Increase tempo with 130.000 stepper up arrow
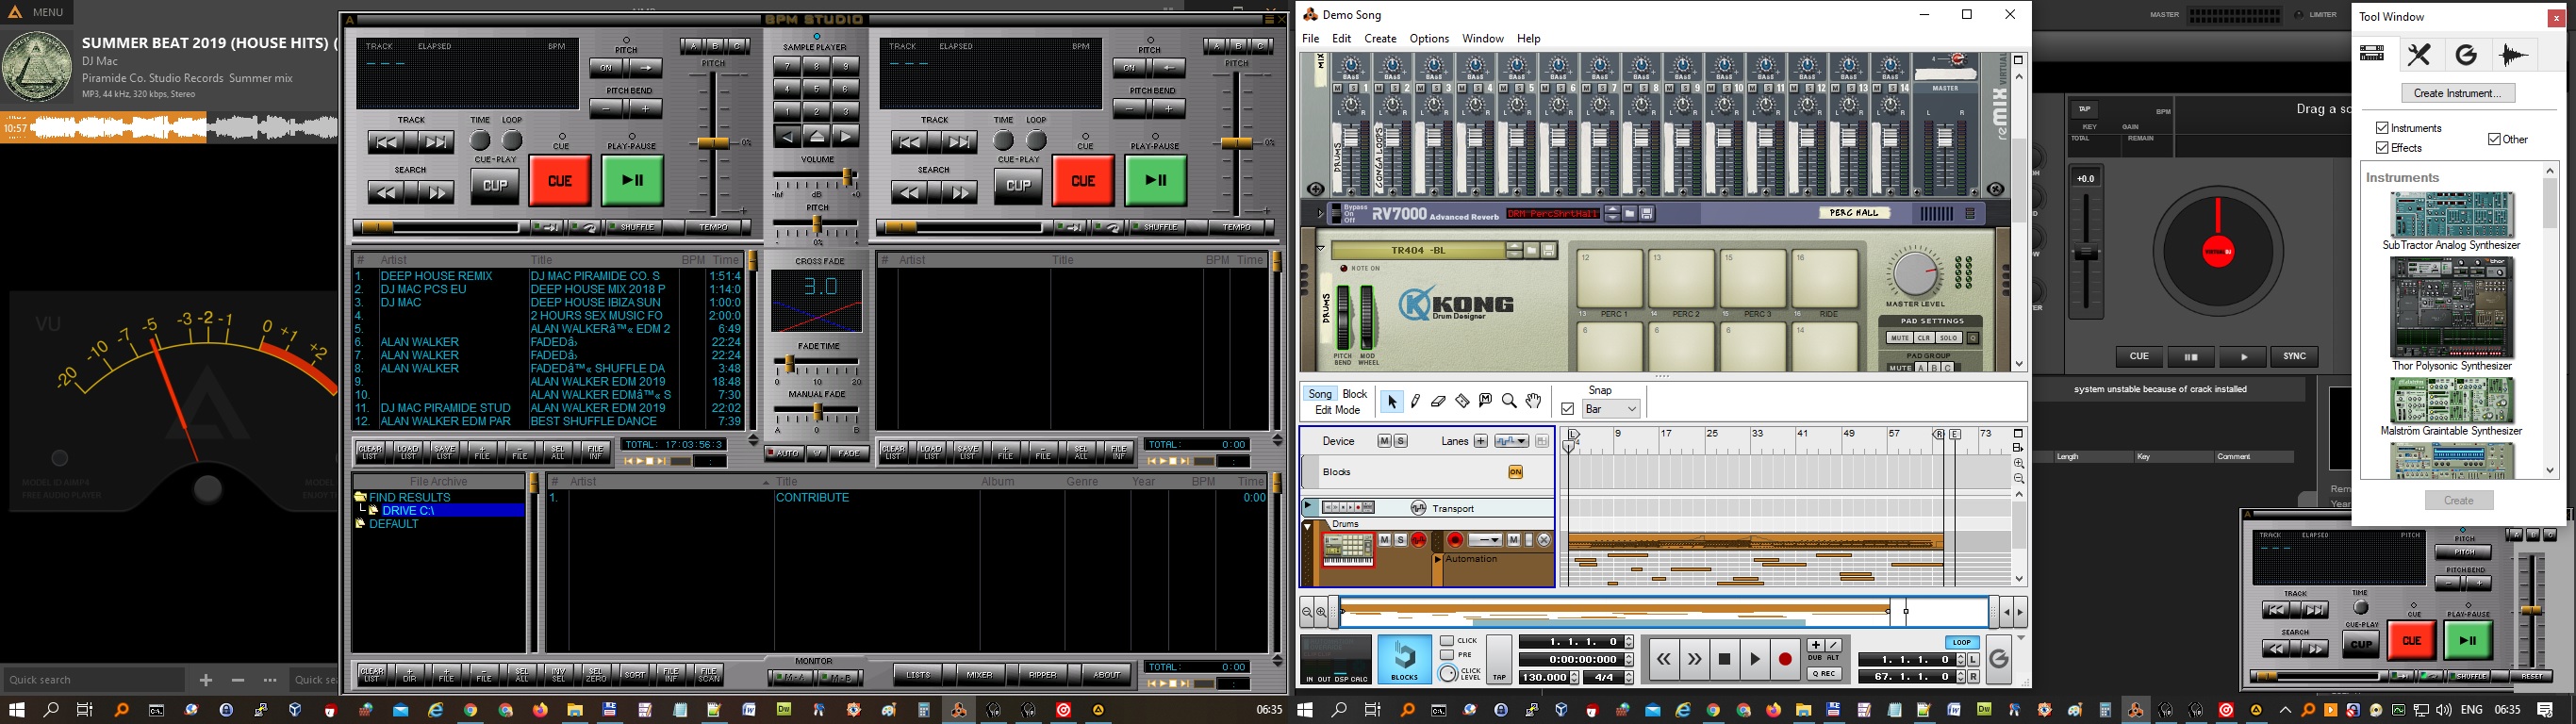This screenshot has width=2576, height=724. click(x=1574, y=674)
